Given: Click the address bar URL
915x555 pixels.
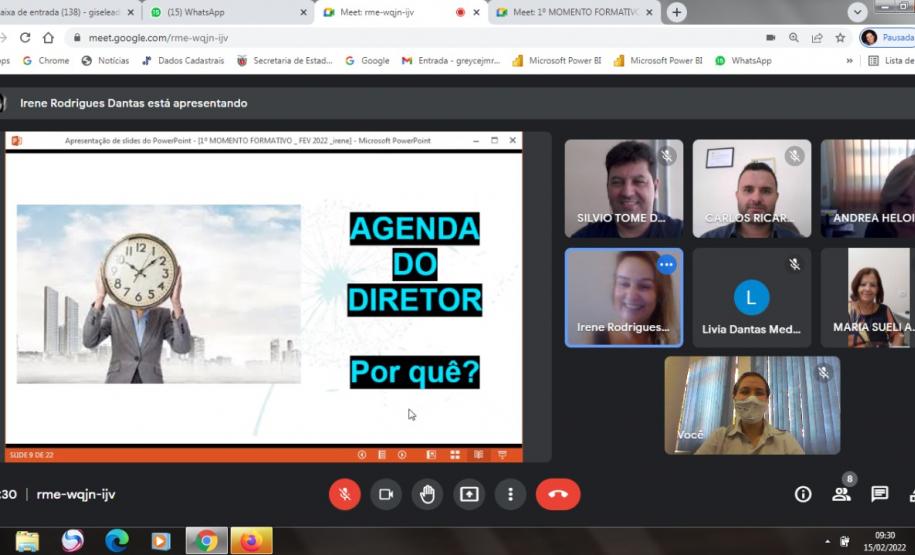Looking at the screenshot, I should [400, 38].
